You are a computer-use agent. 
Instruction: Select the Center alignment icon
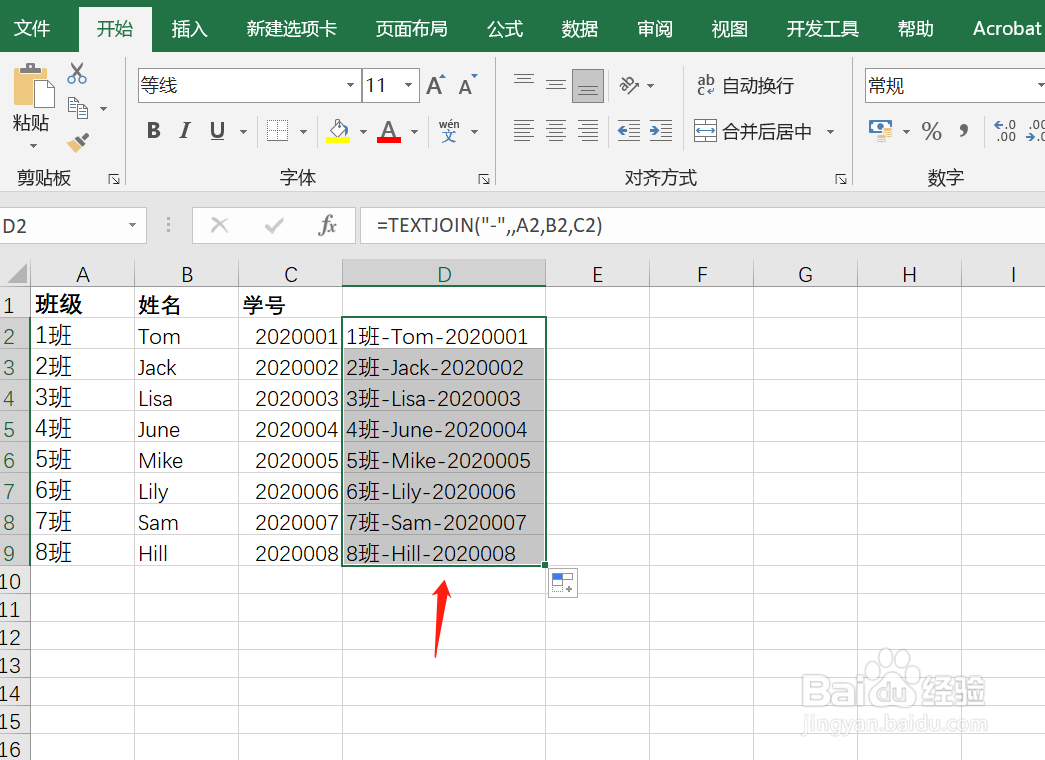[x=555, y=131]
